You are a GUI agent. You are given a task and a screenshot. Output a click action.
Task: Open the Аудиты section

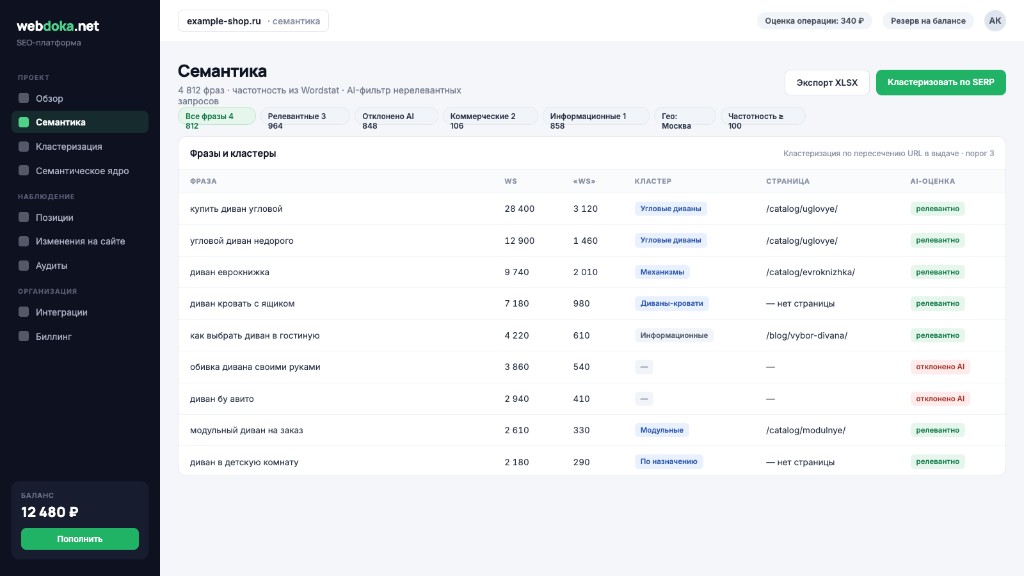(x=80, y=265)
